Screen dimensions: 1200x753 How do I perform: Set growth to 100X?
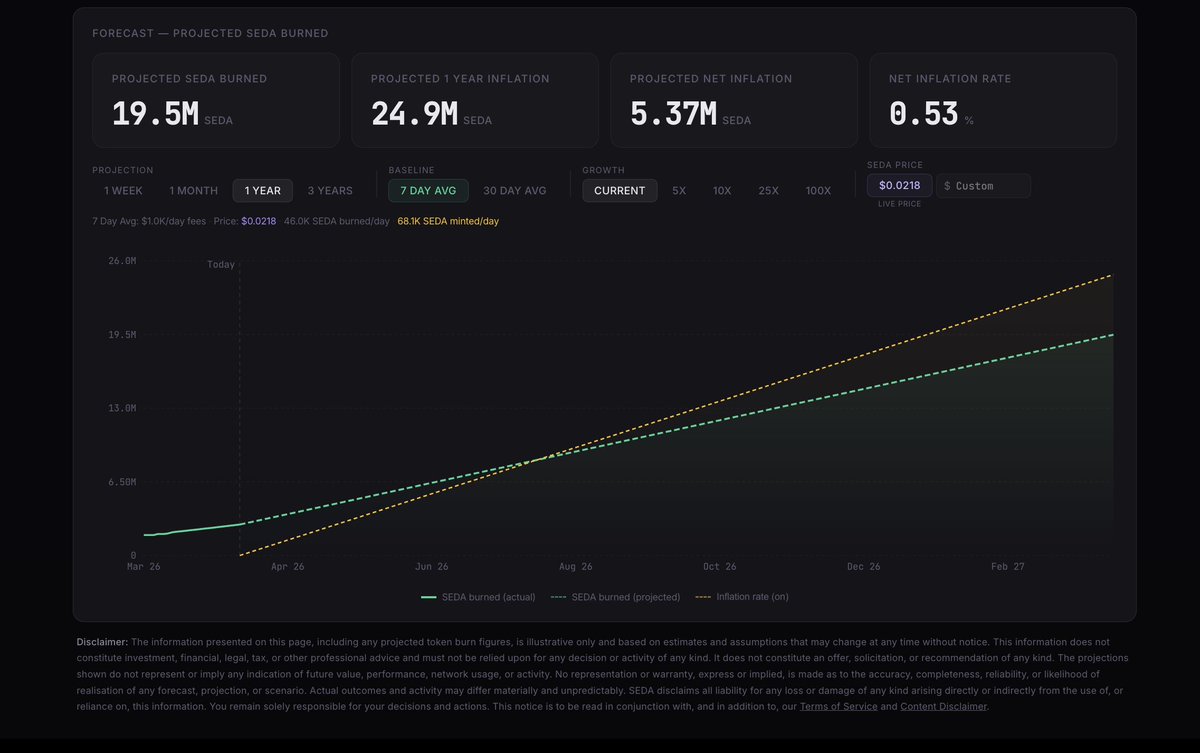(x=818, y=191)
